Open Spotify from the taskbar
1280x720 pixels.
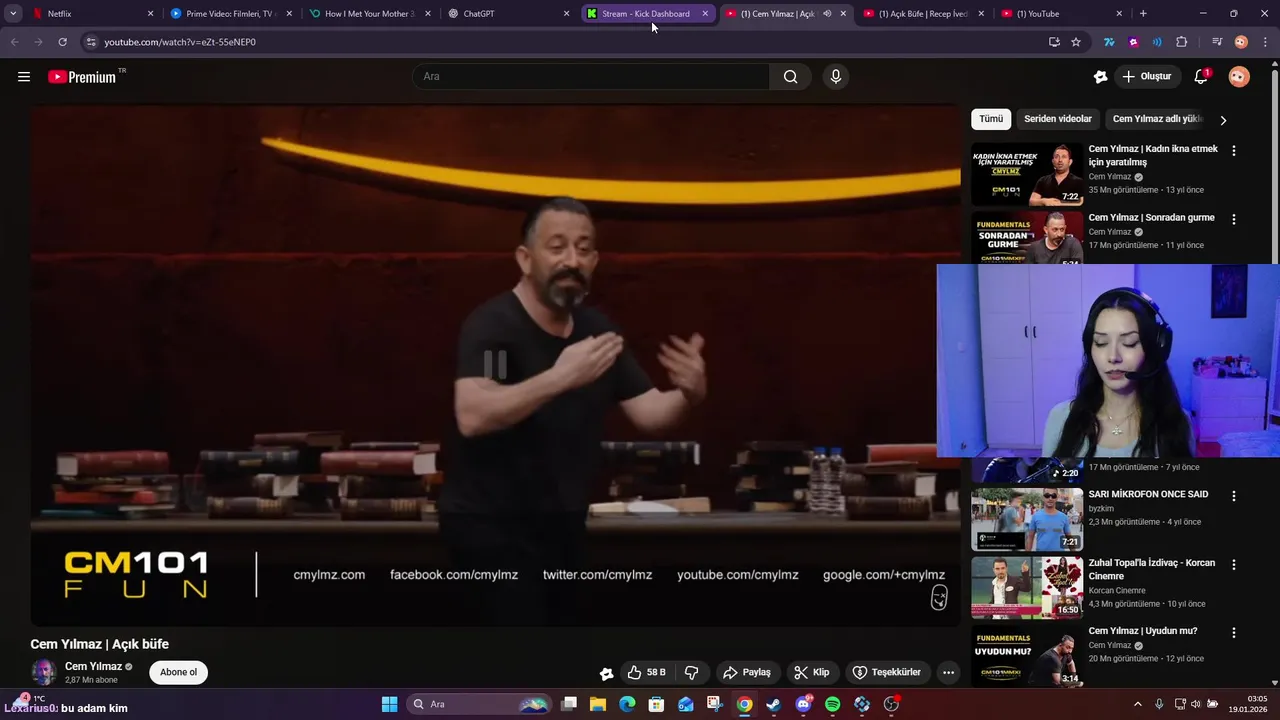coord(832,704)
